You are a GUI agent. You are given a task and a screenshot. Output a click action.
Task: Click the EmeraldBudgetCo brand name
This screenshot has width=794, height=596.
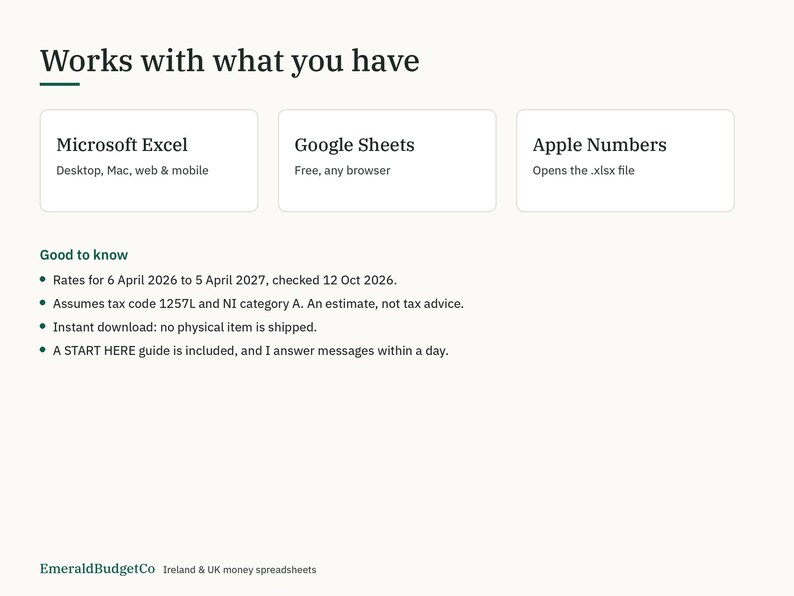pyautogui.click(x=97, y=569)
